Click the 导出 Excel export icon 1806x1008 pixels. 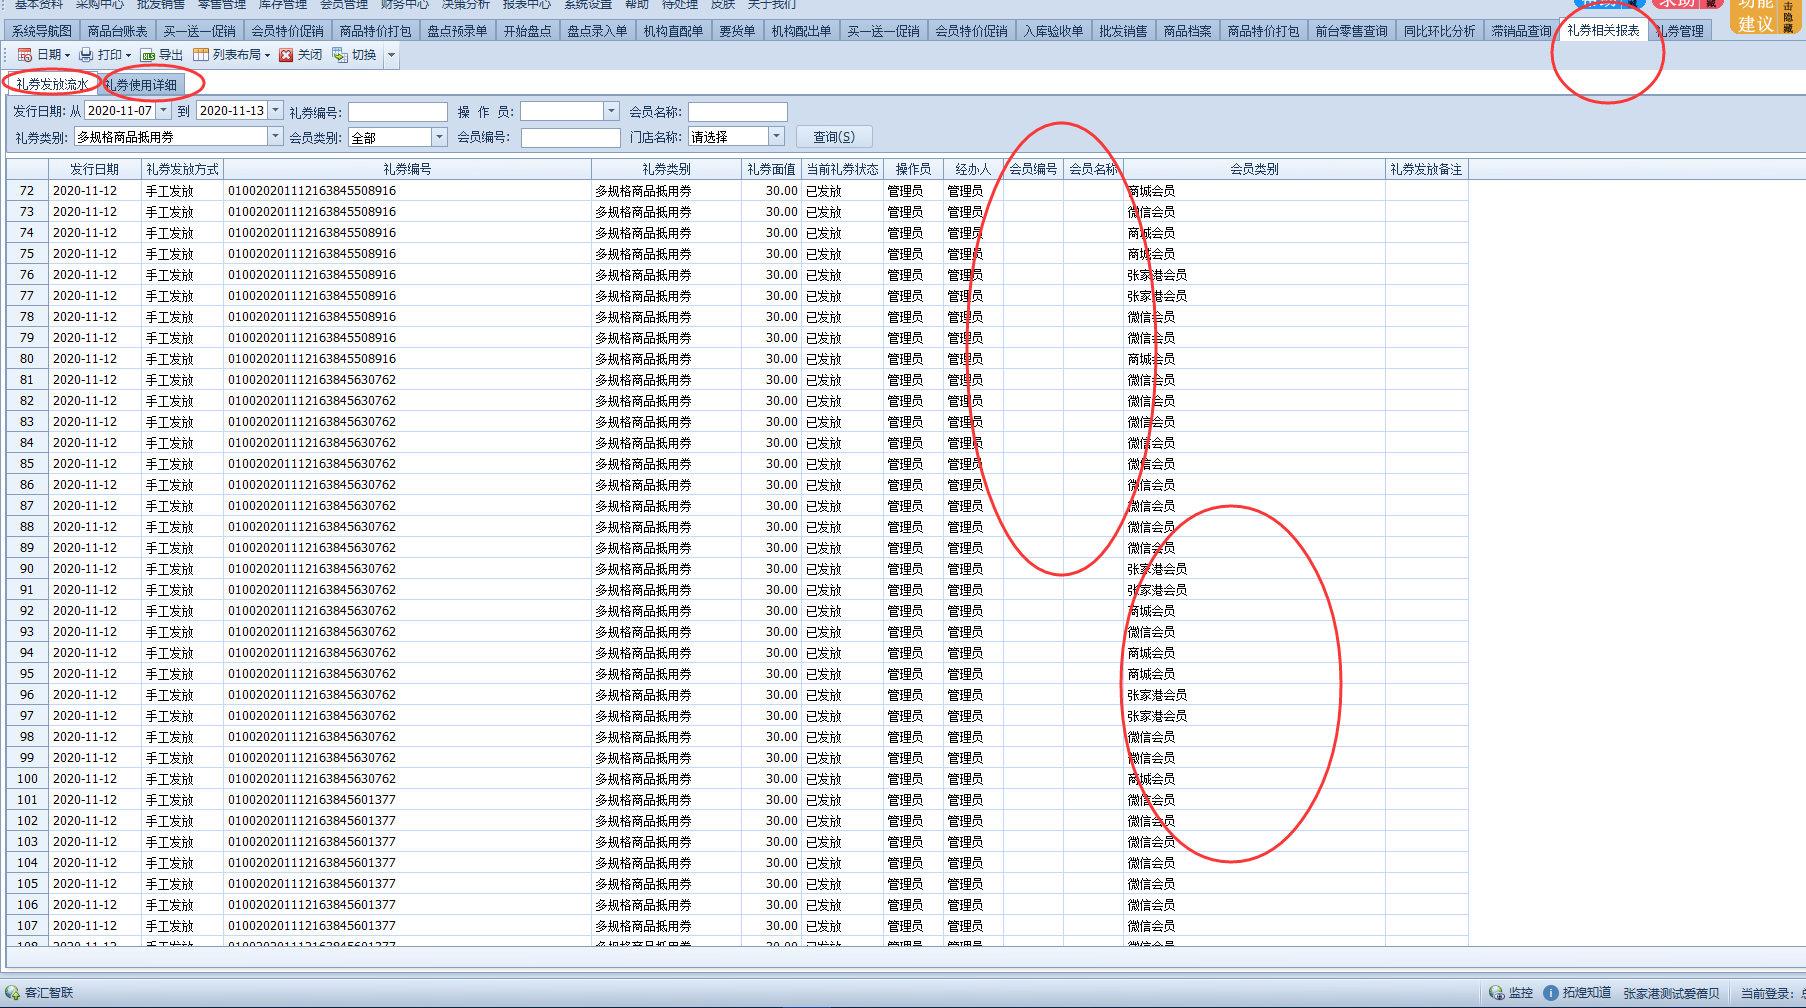pos(148,55)
